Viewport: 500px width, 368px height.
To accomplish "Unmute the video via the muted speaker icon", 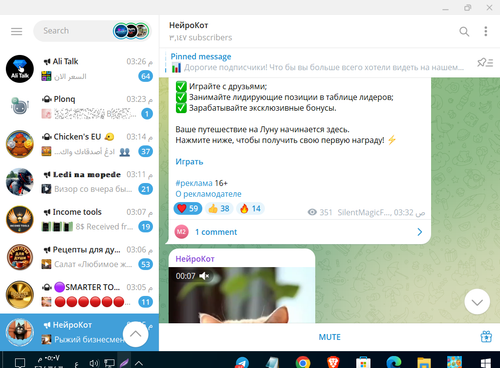I will [x=204, y=276].
